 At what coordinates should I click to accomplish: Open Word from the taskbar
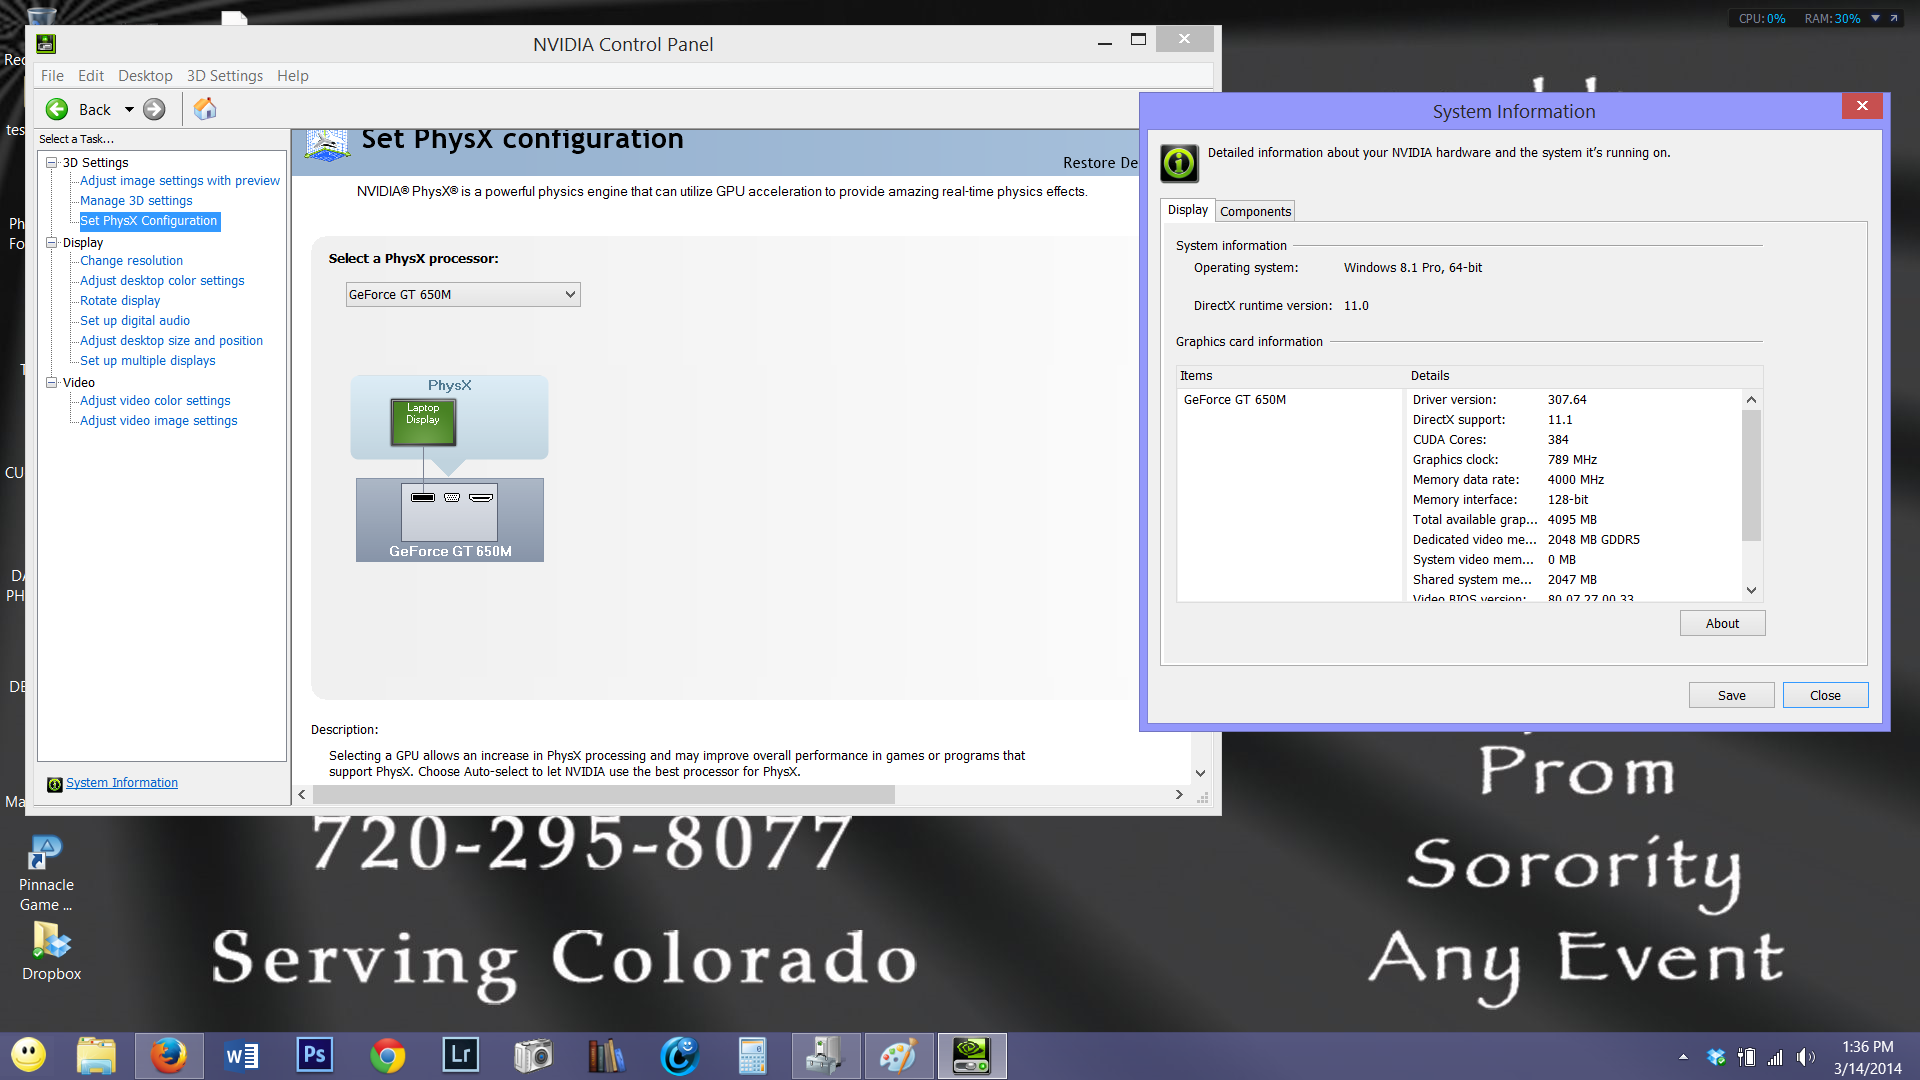click(241, 1056)
